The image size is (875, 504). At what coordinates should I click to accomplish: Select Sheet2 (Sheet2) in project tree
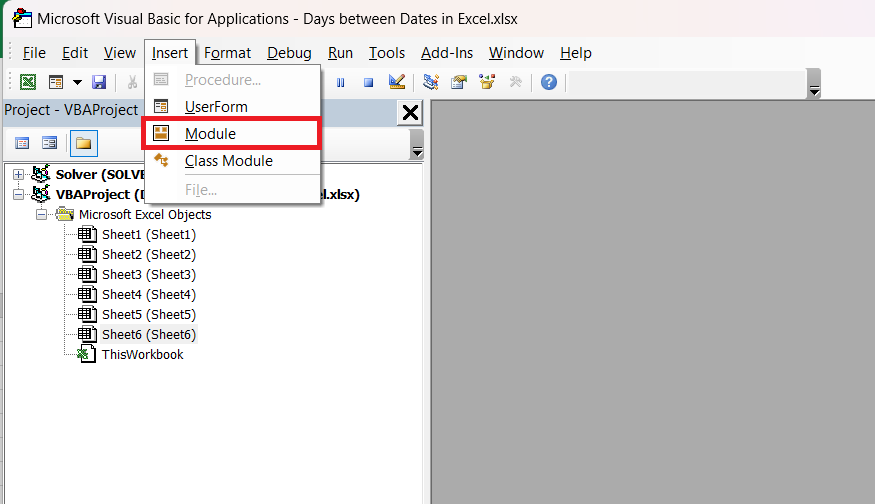149,255
